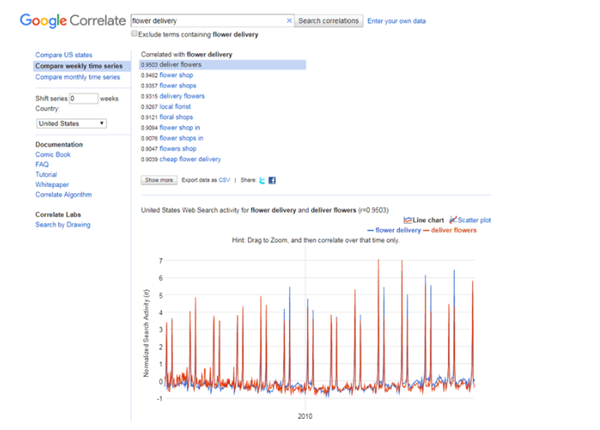Open the cheap flower delivery correlation

coord(190,159)
